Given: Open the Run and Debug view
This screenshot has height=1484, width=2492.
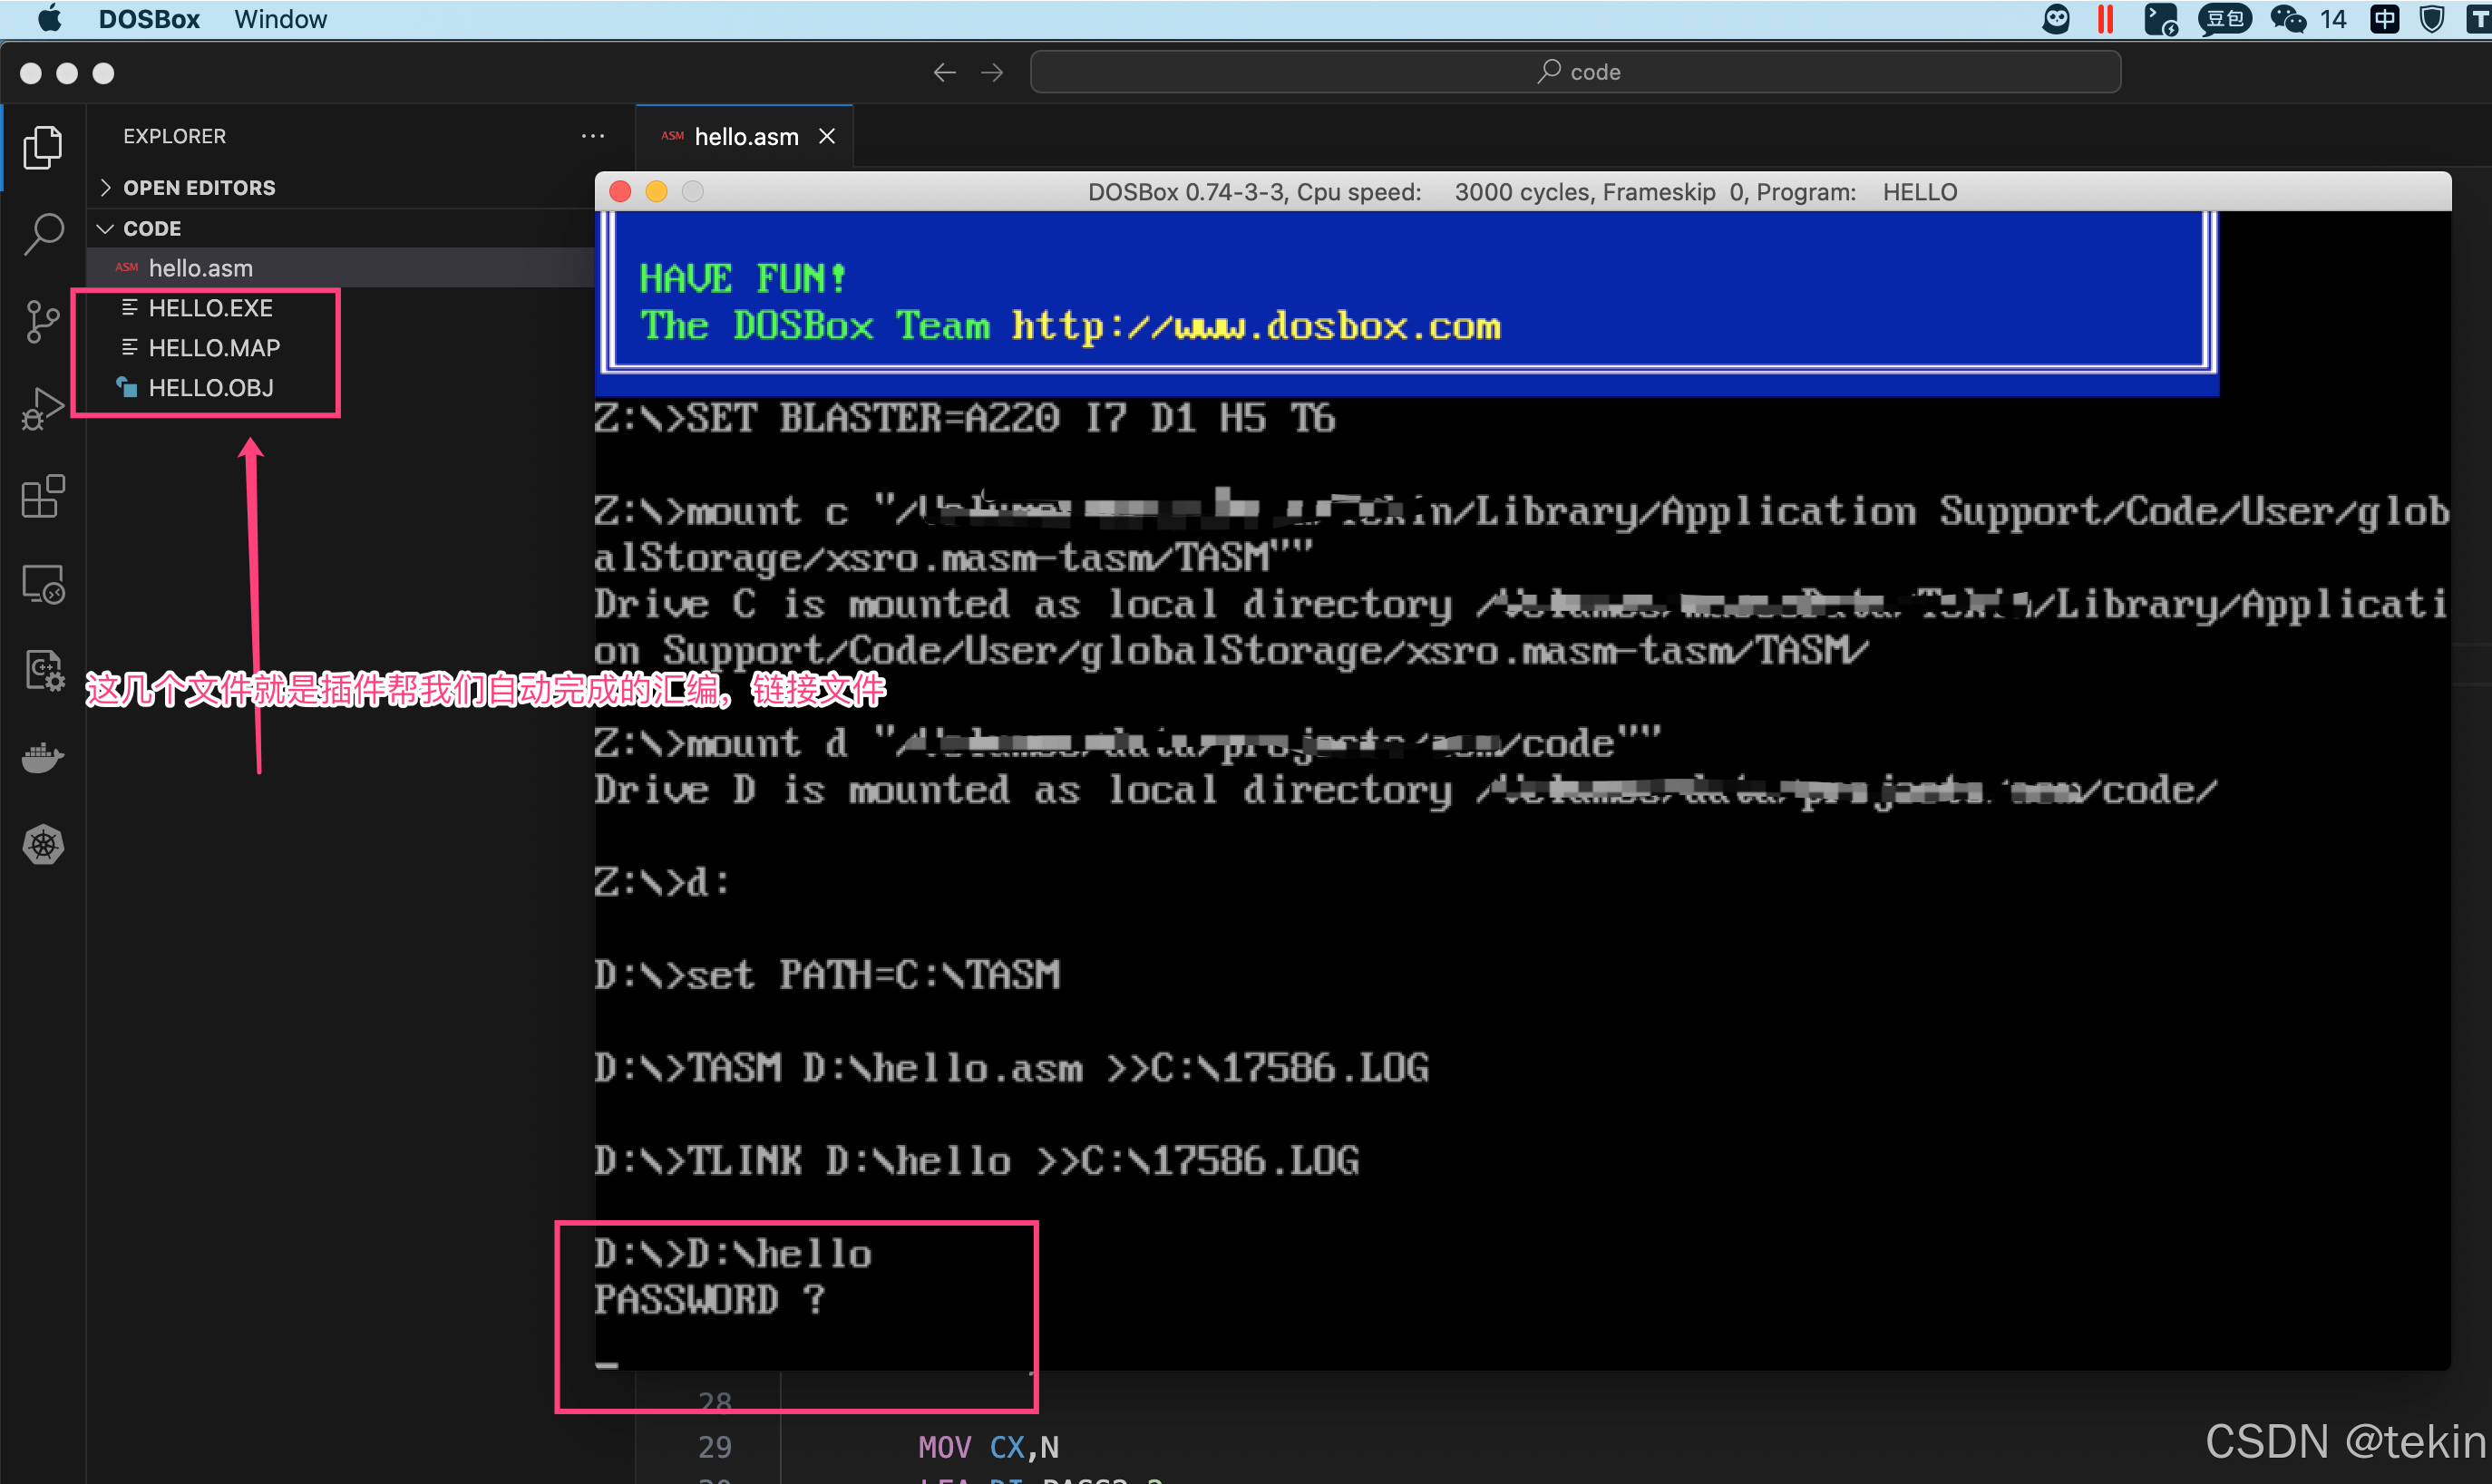Looking at the screenshot, I should pos(43,409).
